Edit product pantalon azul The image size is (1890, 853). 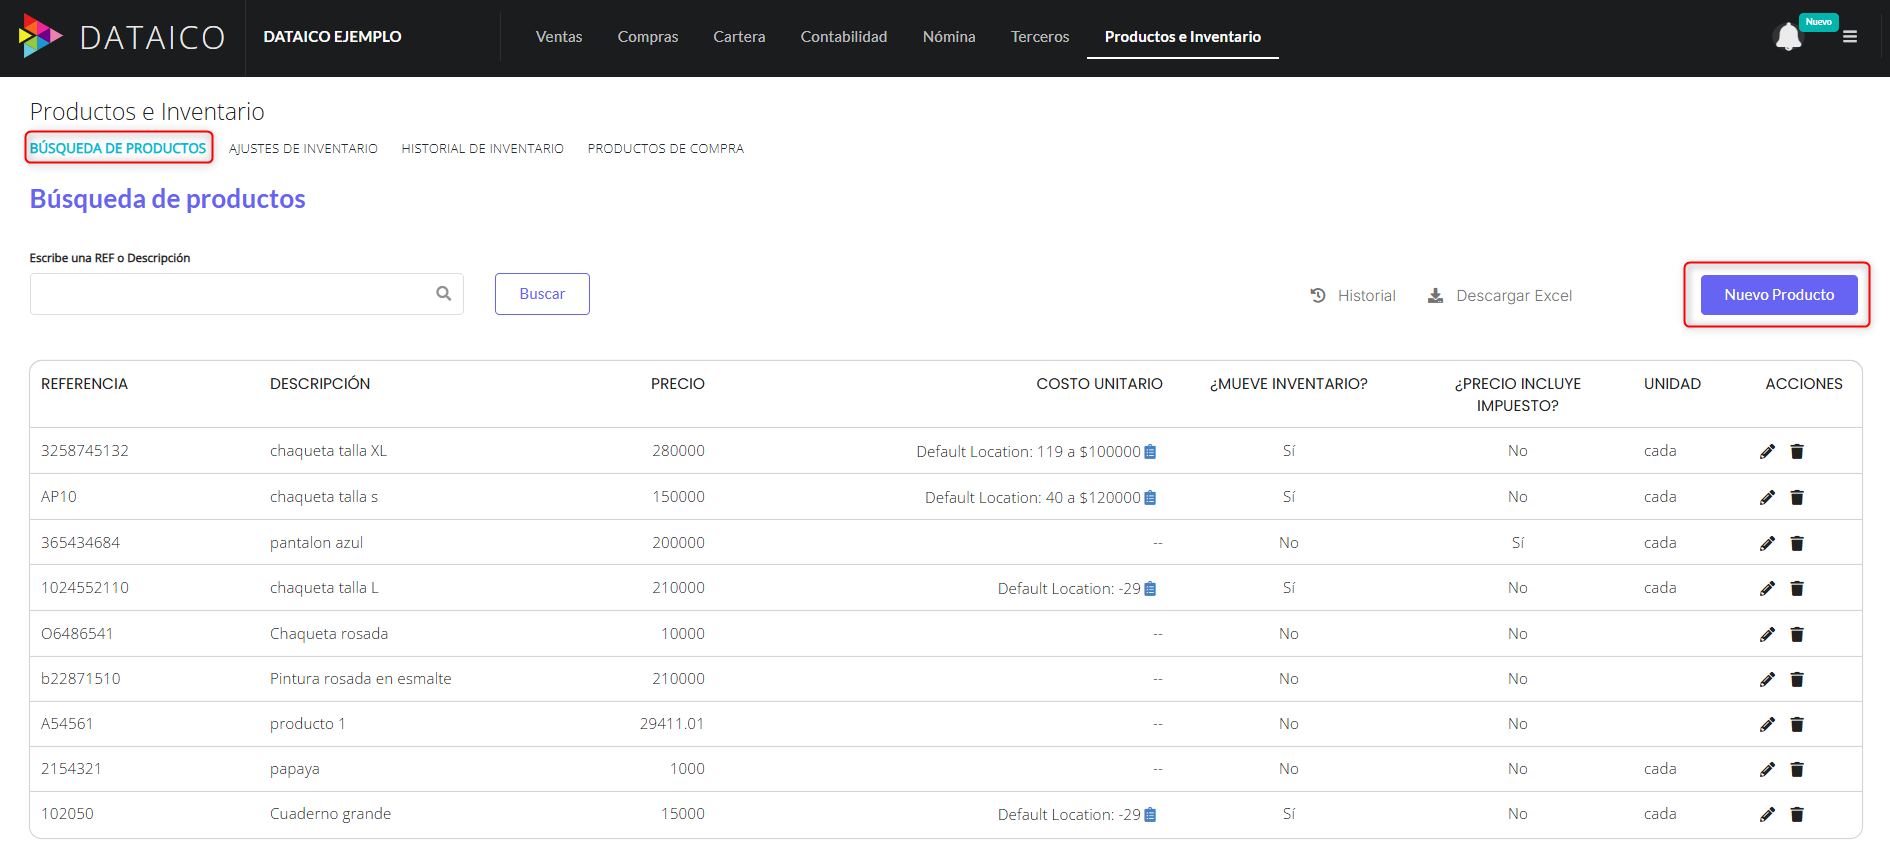click(x=1767, y=543)
